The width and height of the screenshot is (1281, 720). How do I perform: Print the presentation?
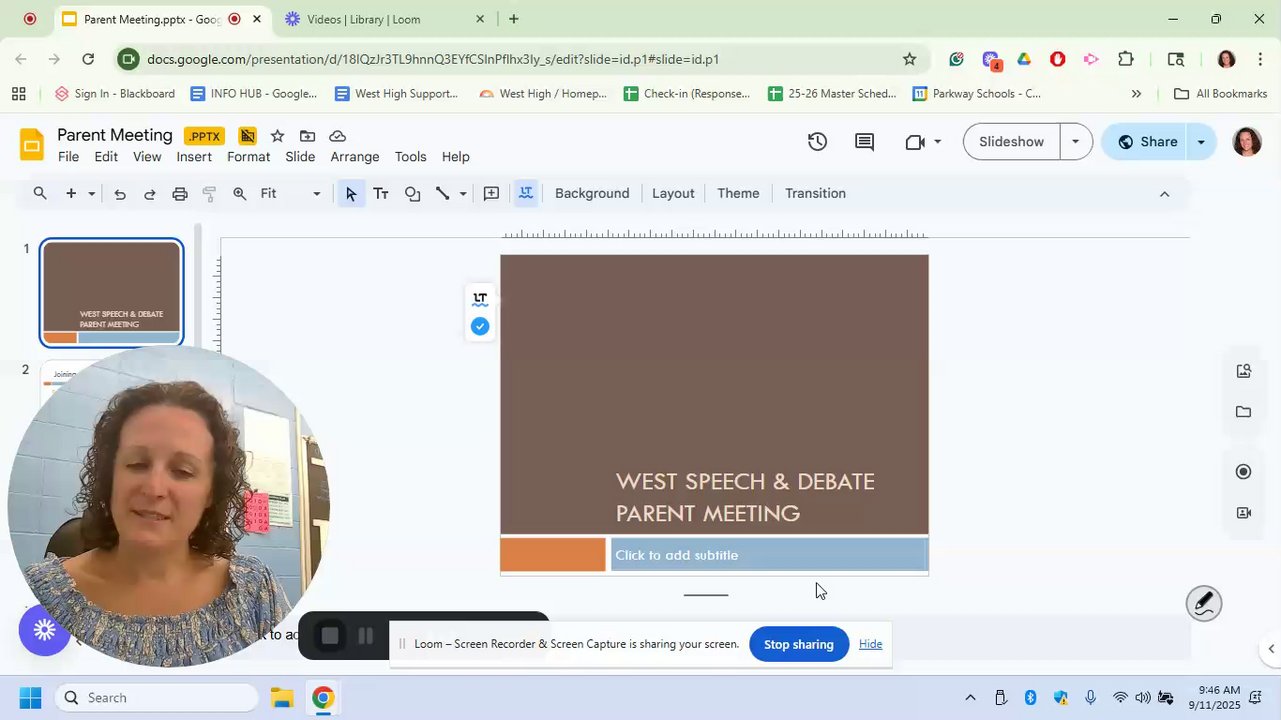click(x=180, y=194)
